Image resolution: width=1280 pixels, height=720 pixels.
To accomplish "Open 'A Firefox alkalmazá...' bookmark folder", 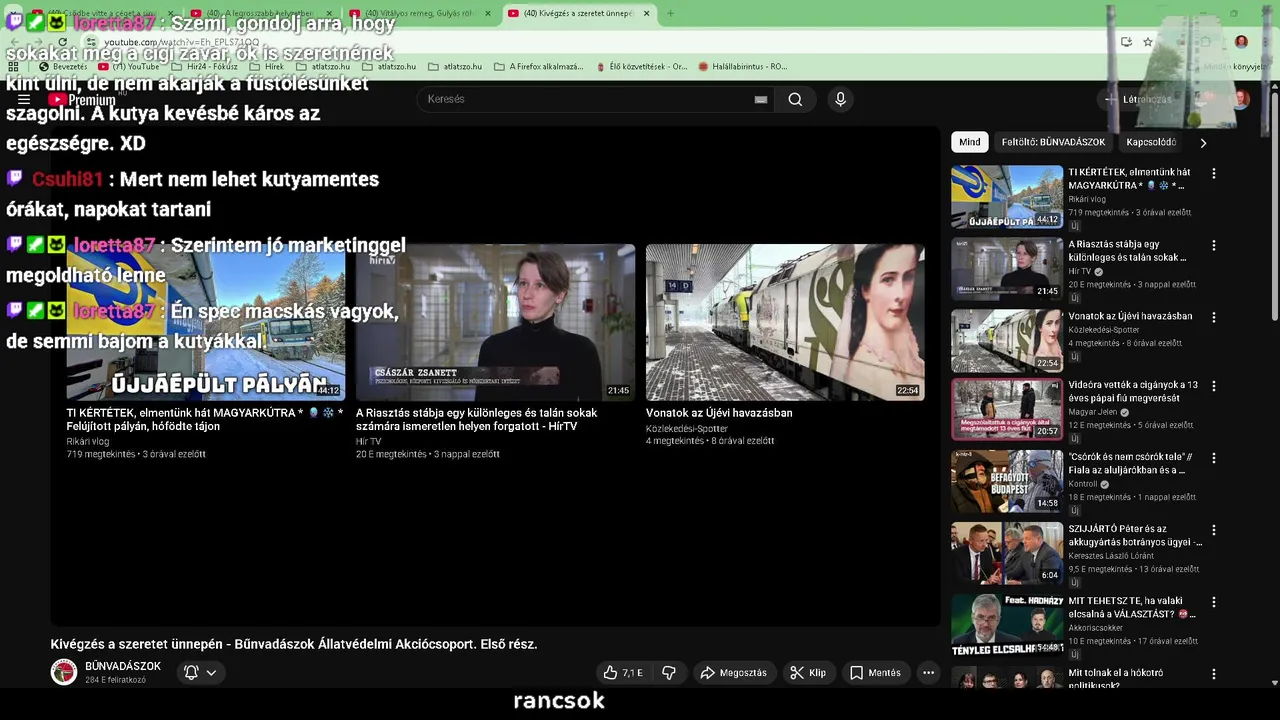I will tap(538, 66).
